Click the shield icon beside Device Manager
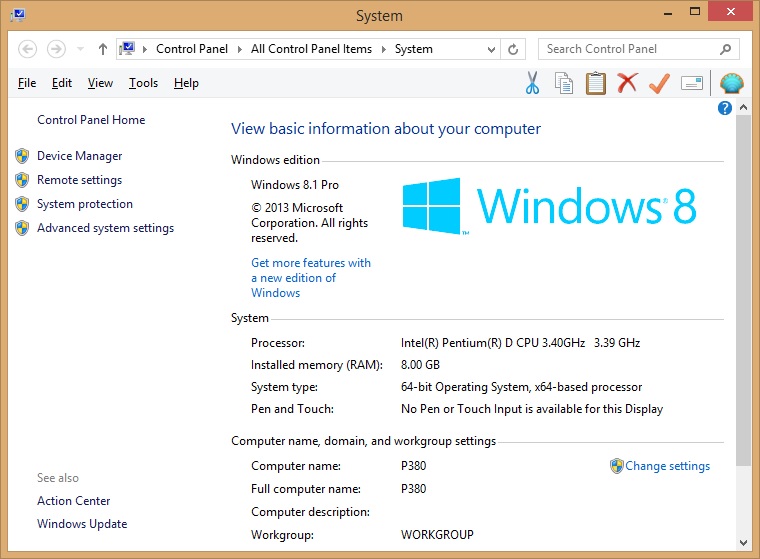 [22, 156]
